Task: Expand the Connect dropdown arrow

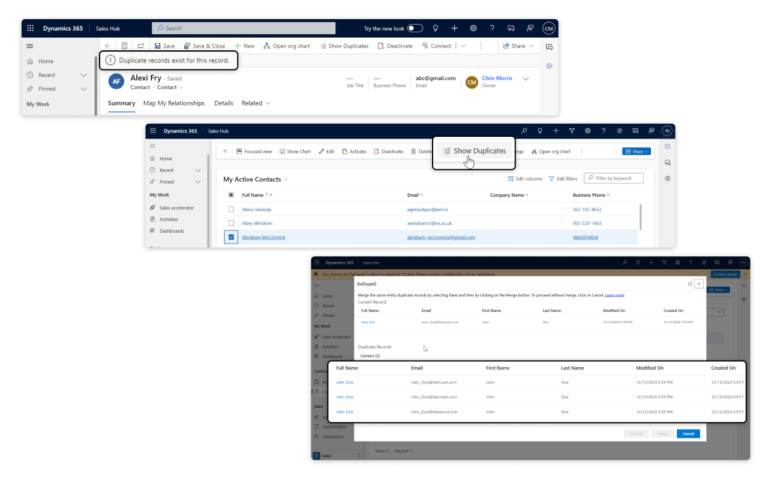Action: (463, 46)
